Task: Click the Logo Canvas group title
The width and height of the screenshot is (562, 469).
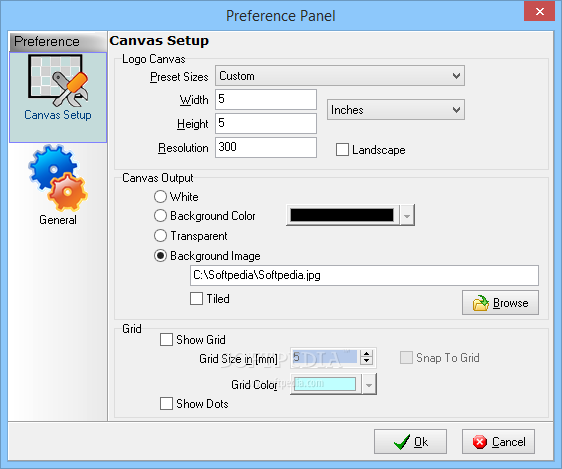Action: (x=153, y=59)
